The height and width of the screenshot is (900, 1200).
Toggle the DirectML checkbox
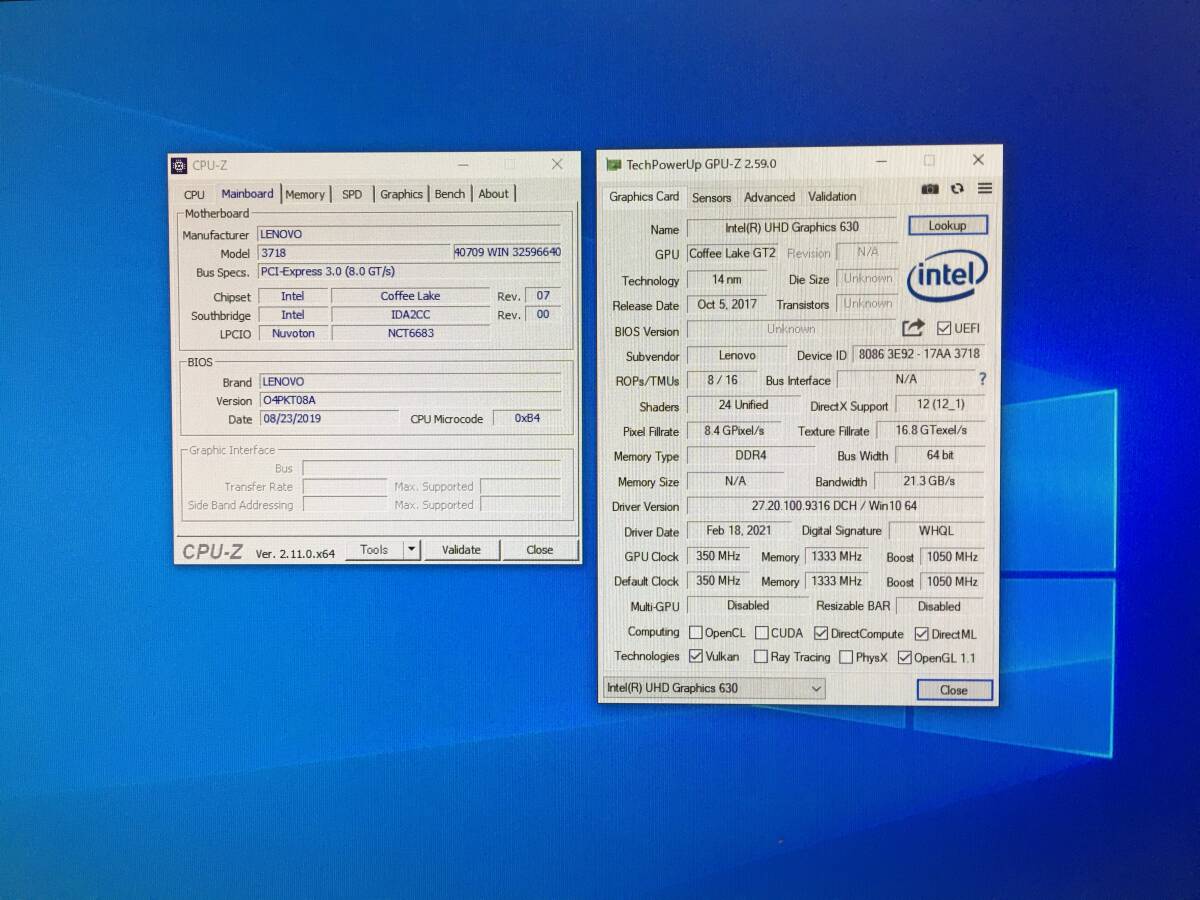point(921,633)
